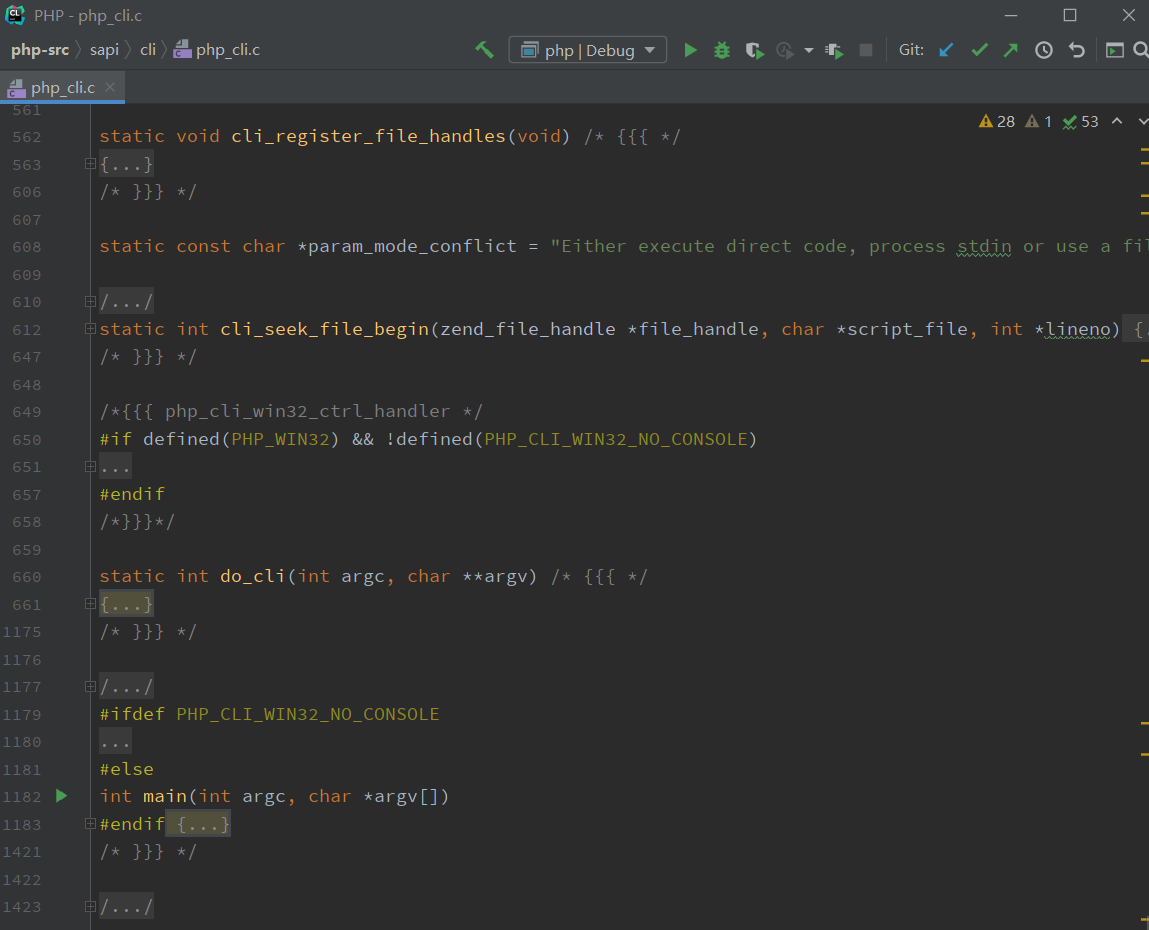1149x930 pixels.
Task: Click the 53 typos indicator
Action: click(x=1081, y=122)
